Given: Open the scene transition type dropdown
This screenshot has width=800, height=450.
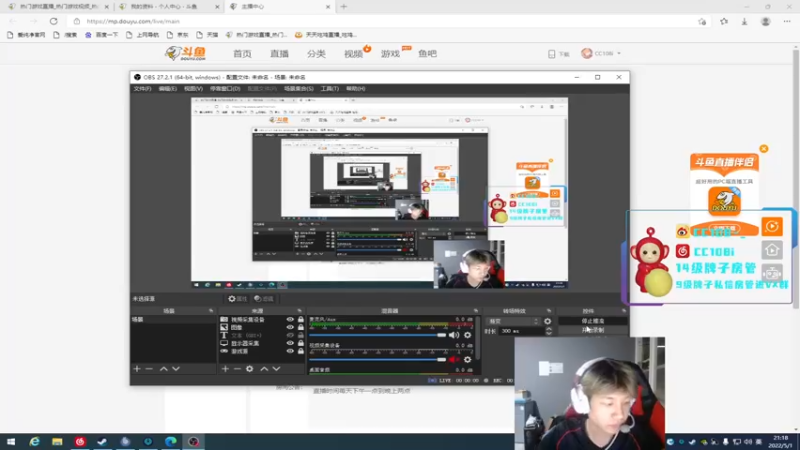Looking at the screenshot, I should pyautogui.click(x=512, y=321).
